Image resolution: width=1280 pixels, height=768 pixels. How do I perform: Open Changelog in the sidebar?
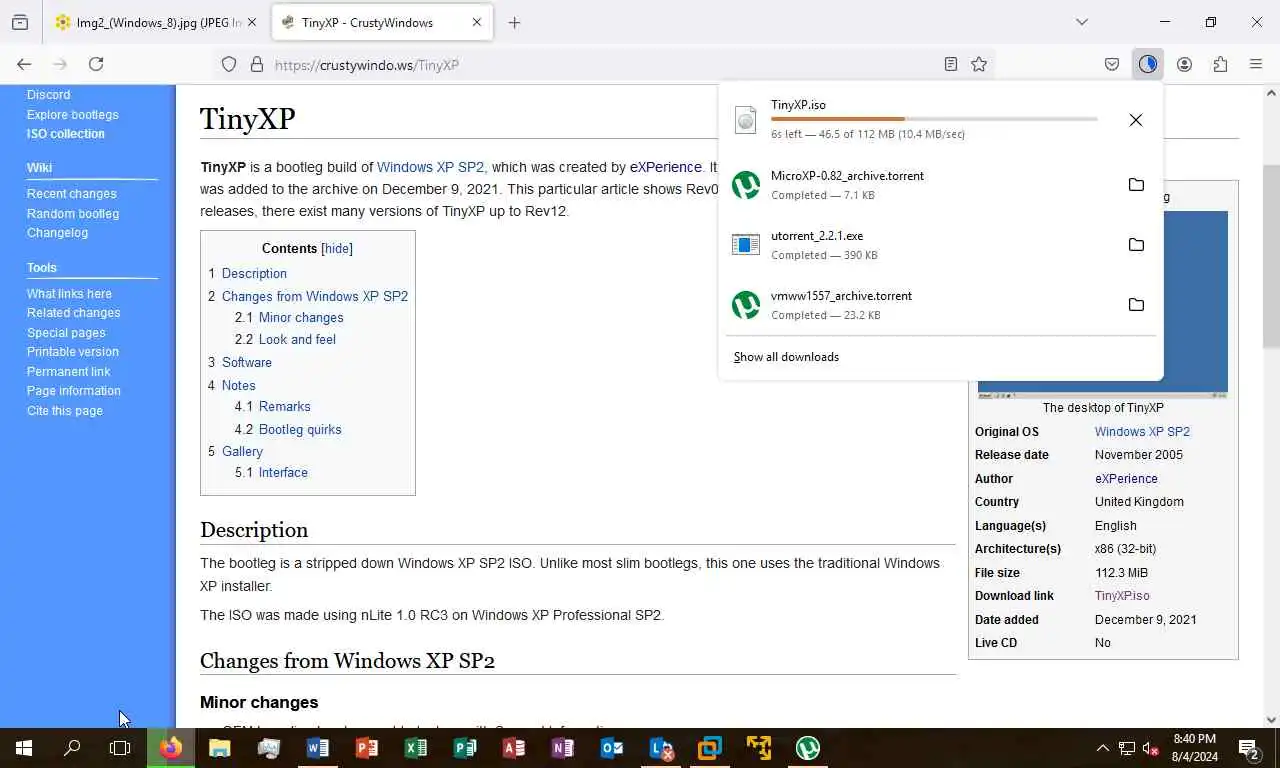click(x=57, y=233)
